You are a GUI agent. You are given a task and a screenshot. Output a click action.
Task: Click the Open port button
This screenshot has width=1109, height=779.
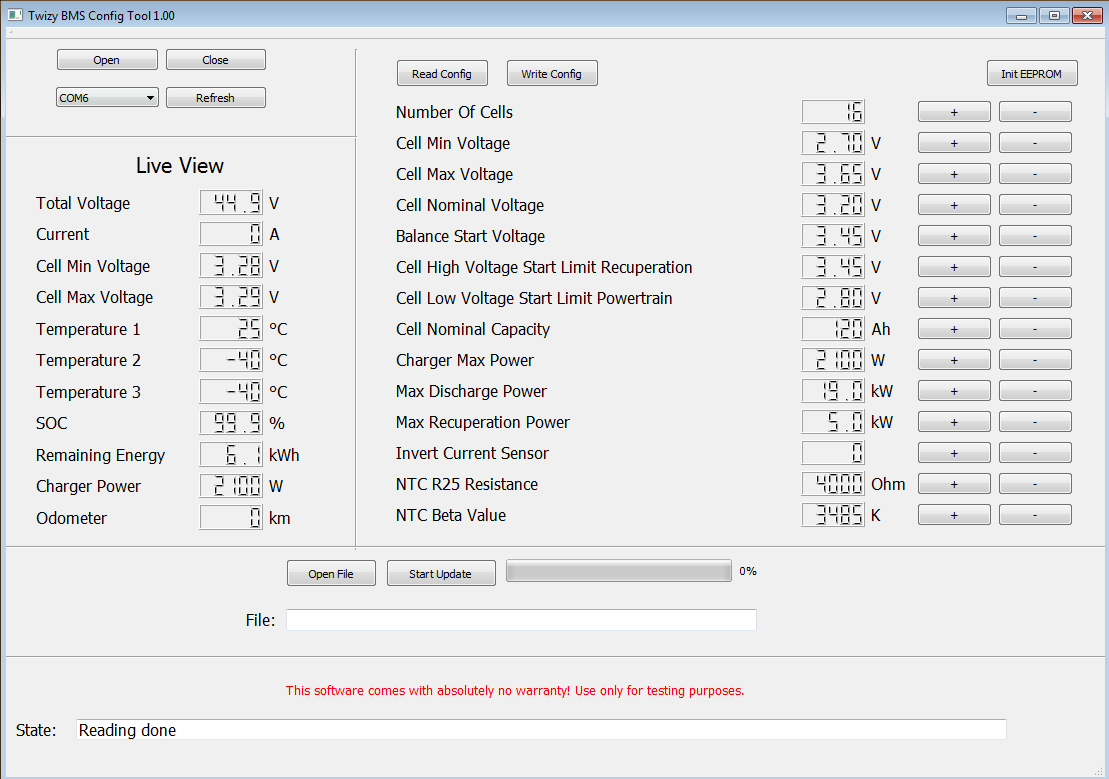click(x=107, y=60)
